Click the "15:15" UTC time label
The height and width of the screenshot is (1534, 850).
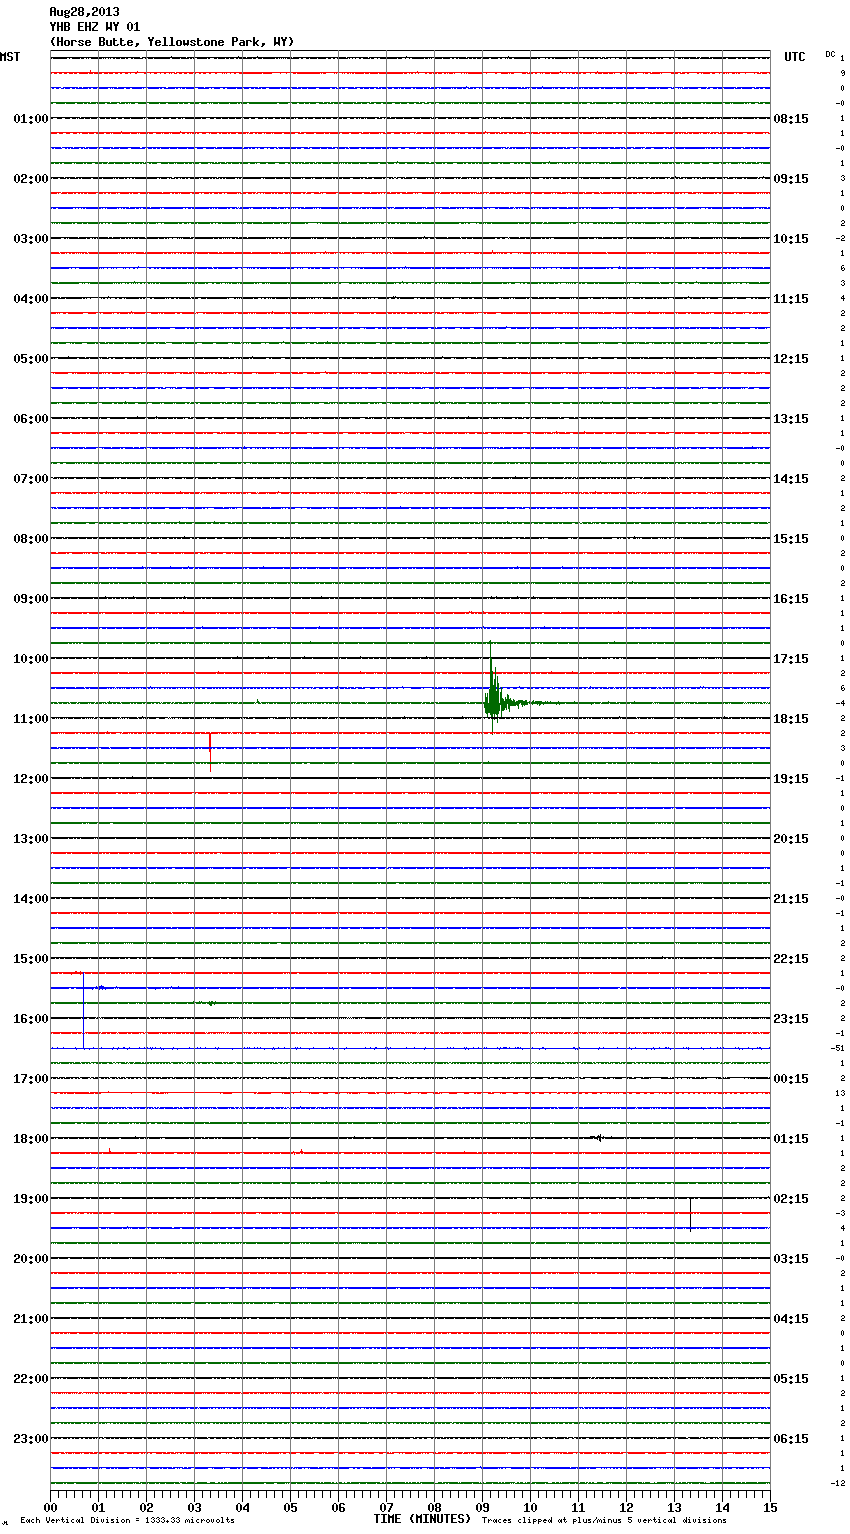click(791, 539)
